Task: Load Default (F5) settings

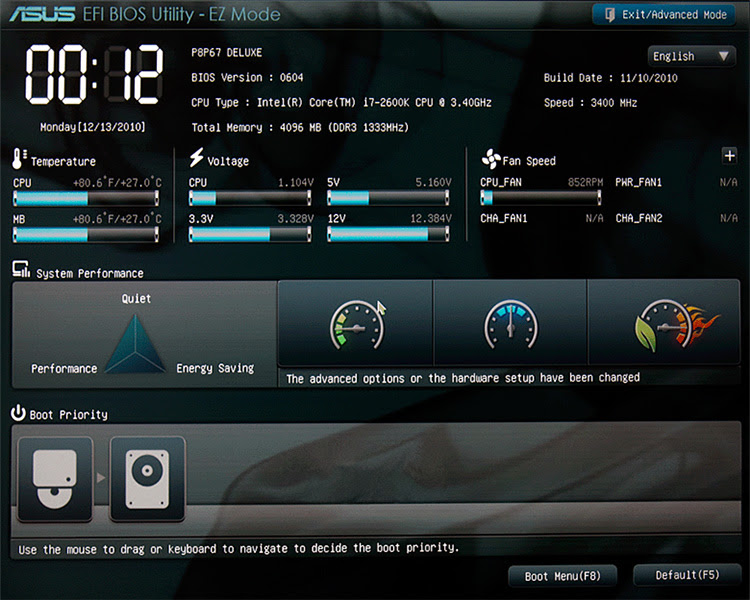Action: [x=687, y=575]
